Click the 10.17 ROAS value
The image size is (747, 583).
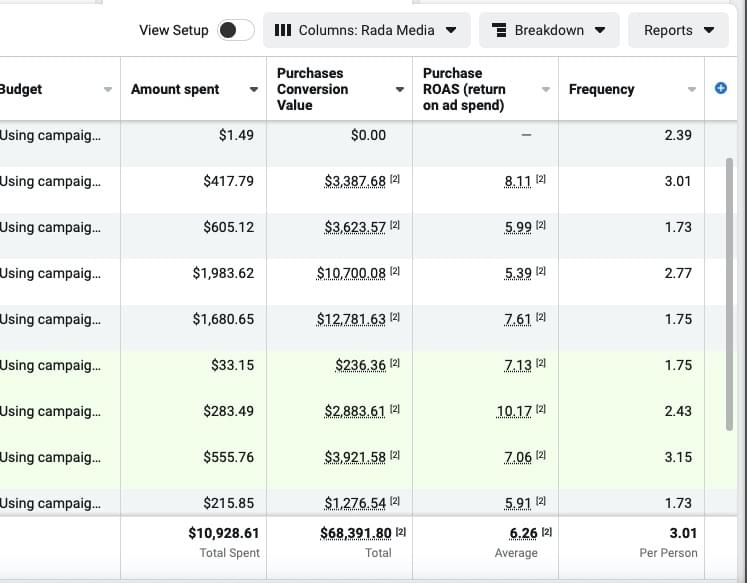(x=514, y=411)
